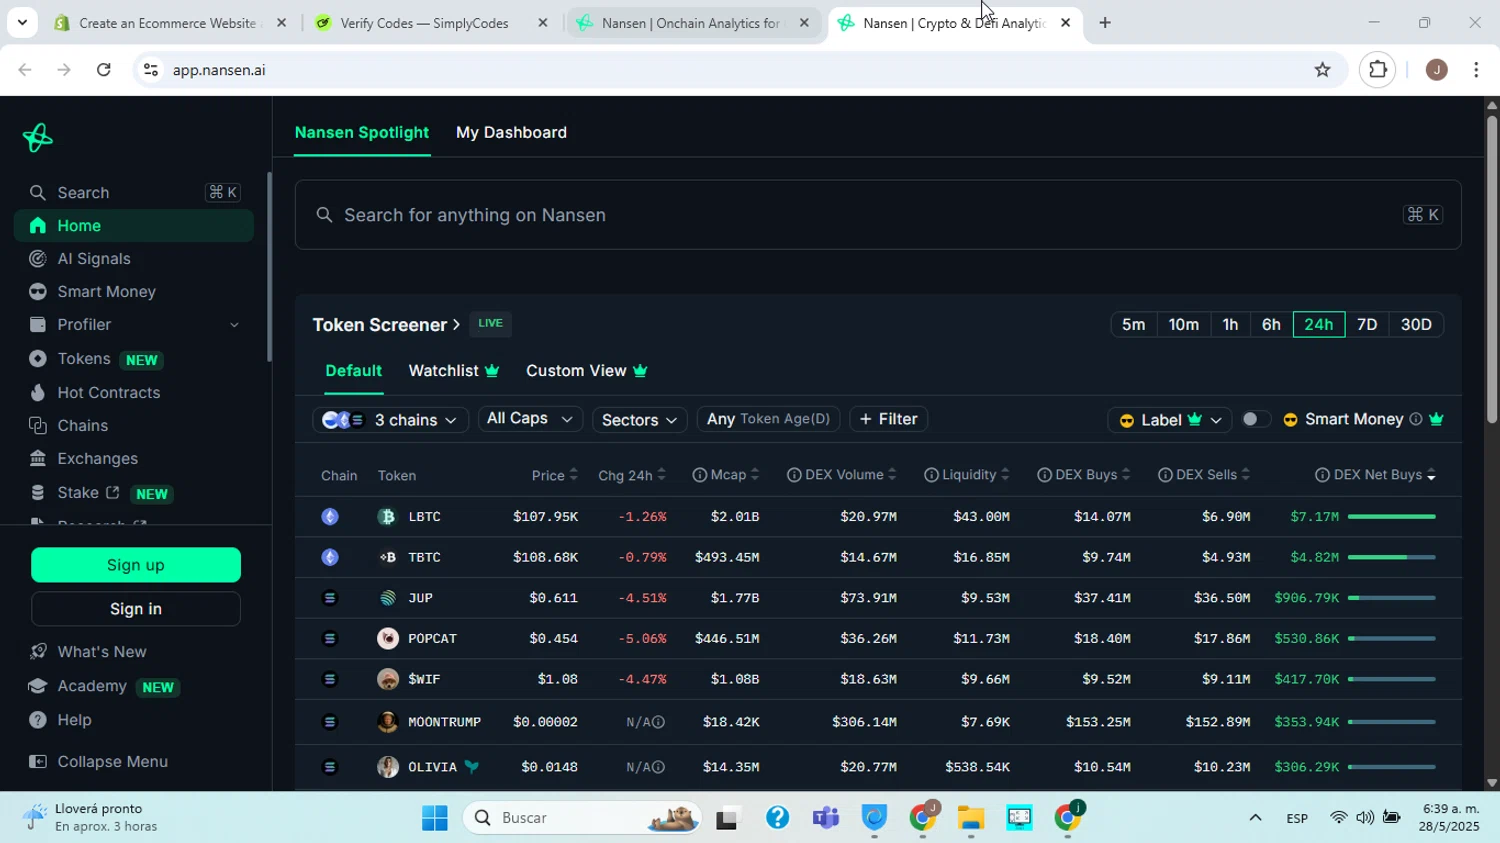Image resolution: width=1500 pixels, height=843 pixels.
Task: Open Hot Contracts in the sidebar
Action: pos(133,393)
